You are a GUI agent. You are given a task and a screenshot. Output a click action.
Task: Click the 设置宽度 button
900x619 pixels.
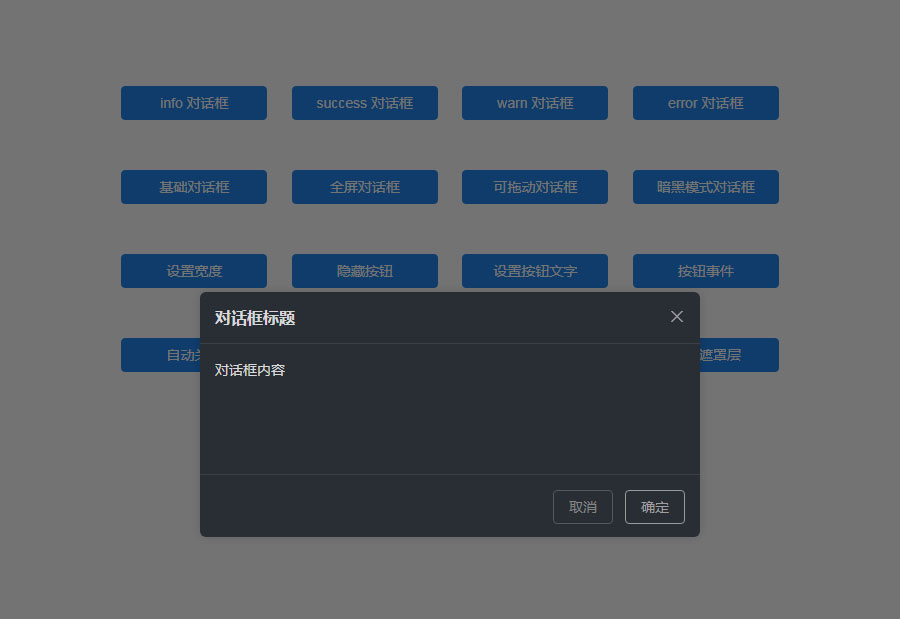pyautogui.click(x=194, y=271)
